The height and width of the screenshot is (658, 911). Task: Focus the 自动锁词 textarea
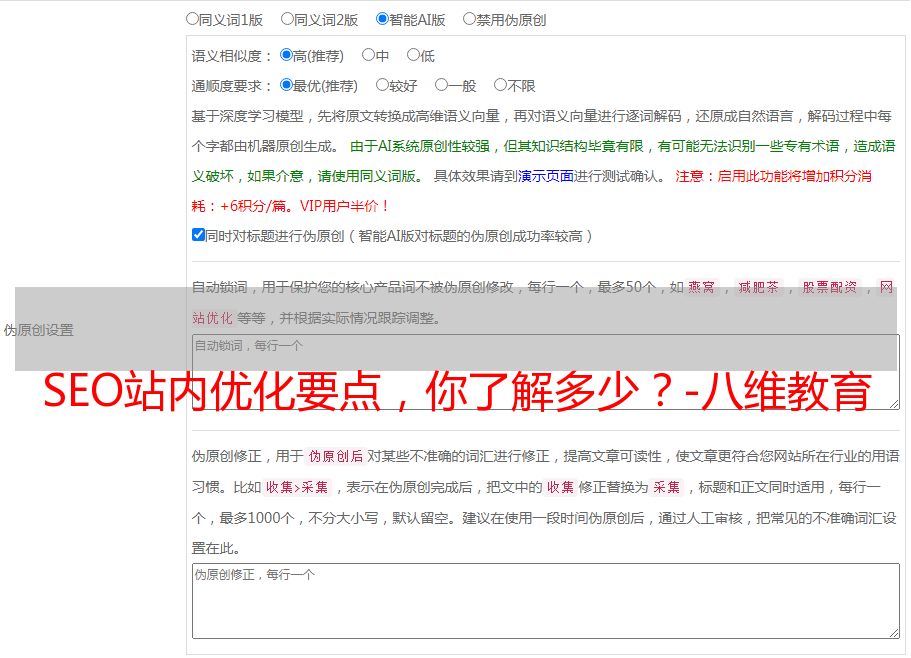(x=546, y=372)
